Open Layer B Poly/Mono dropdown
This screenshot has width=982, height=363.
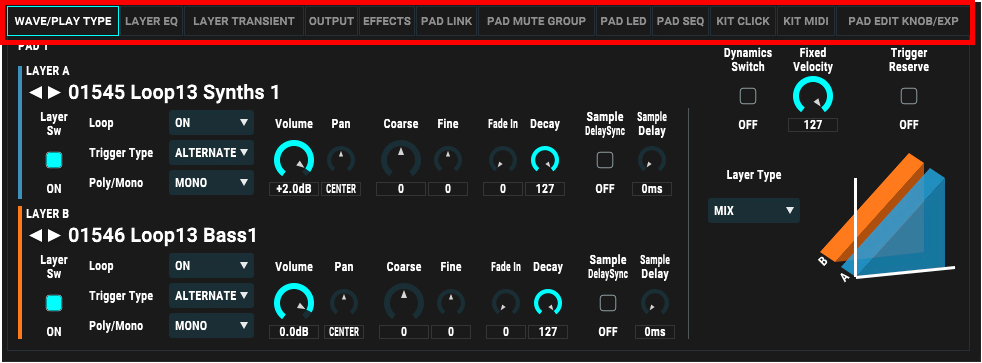211,325
